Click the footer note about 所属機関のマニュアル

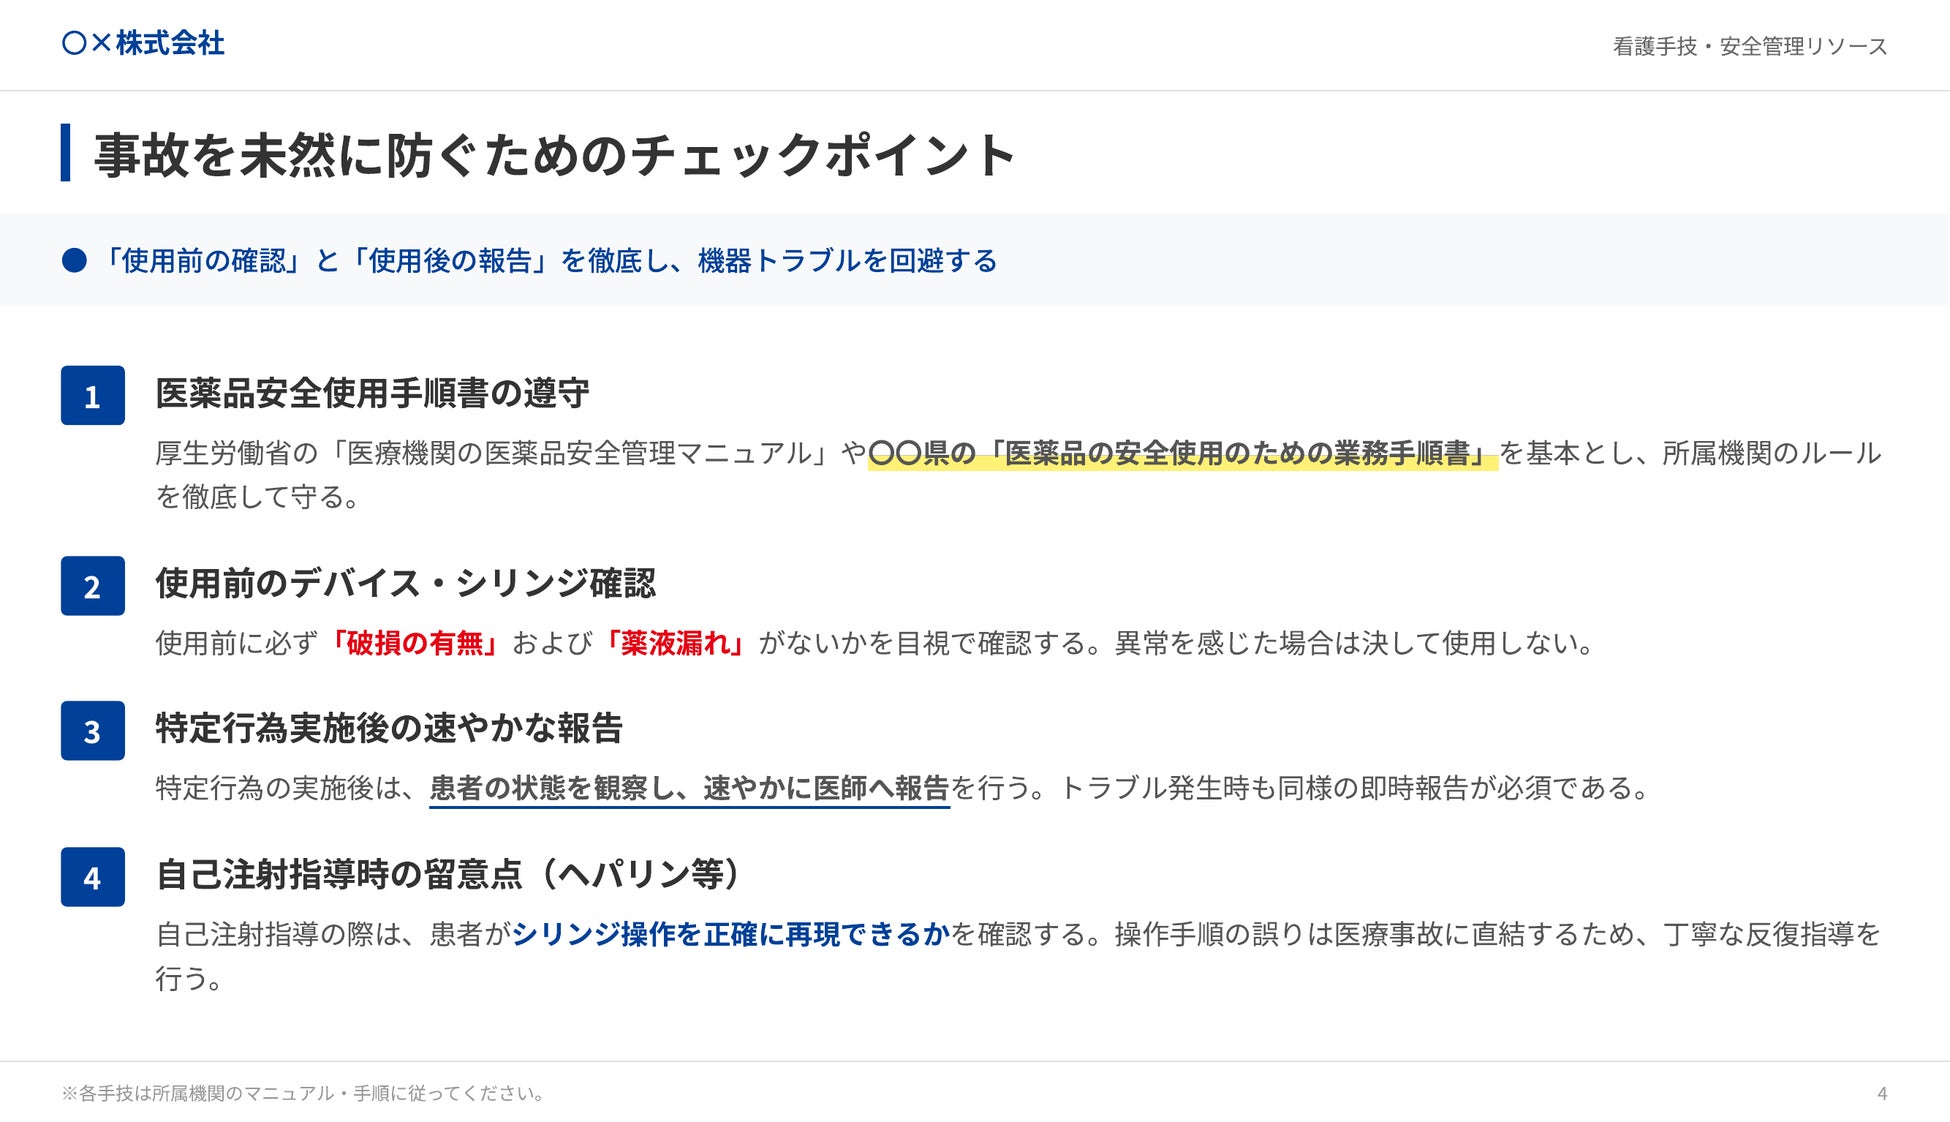[x=303, y=1093]
